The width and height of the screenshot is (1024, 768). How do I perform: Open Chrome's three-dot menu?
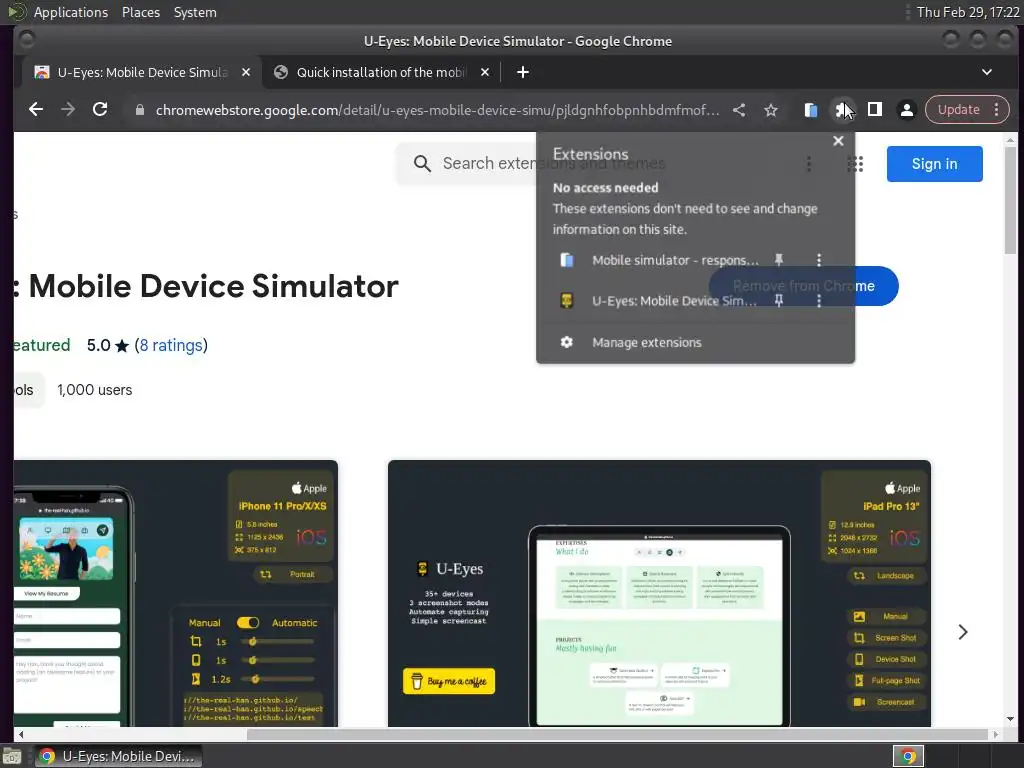click(x=997, y=110)
